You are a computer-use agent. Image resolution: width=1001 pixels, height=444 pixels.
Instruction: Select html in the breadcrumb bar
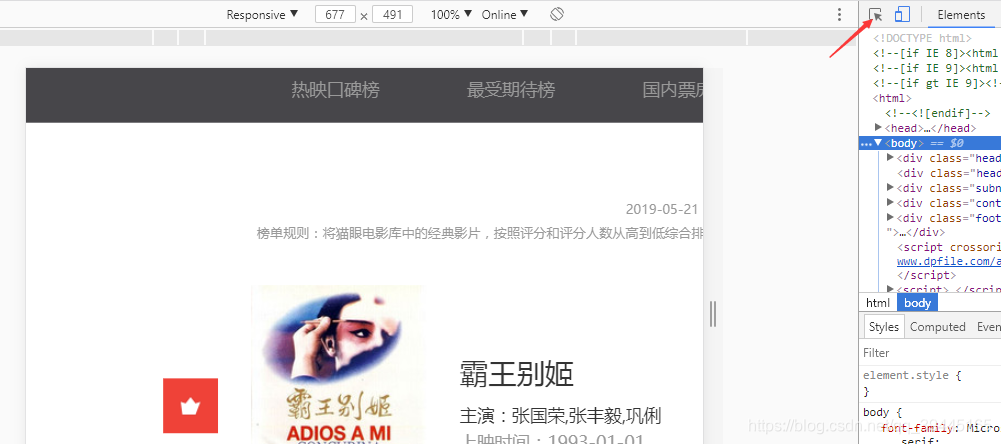tap(877, 303)
